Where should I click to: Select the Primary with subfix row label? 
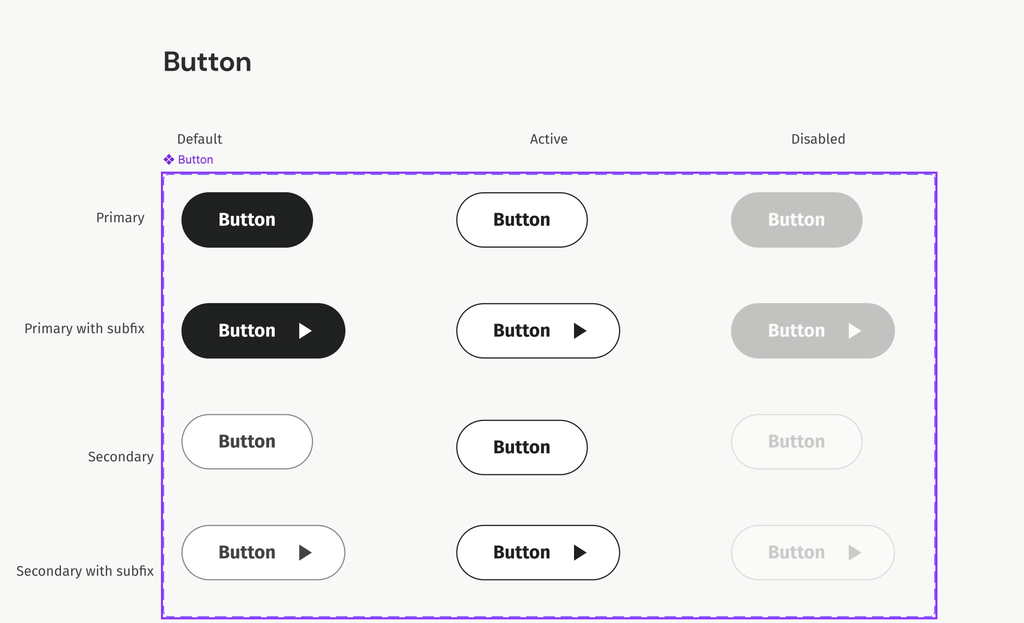pos(84,328)
